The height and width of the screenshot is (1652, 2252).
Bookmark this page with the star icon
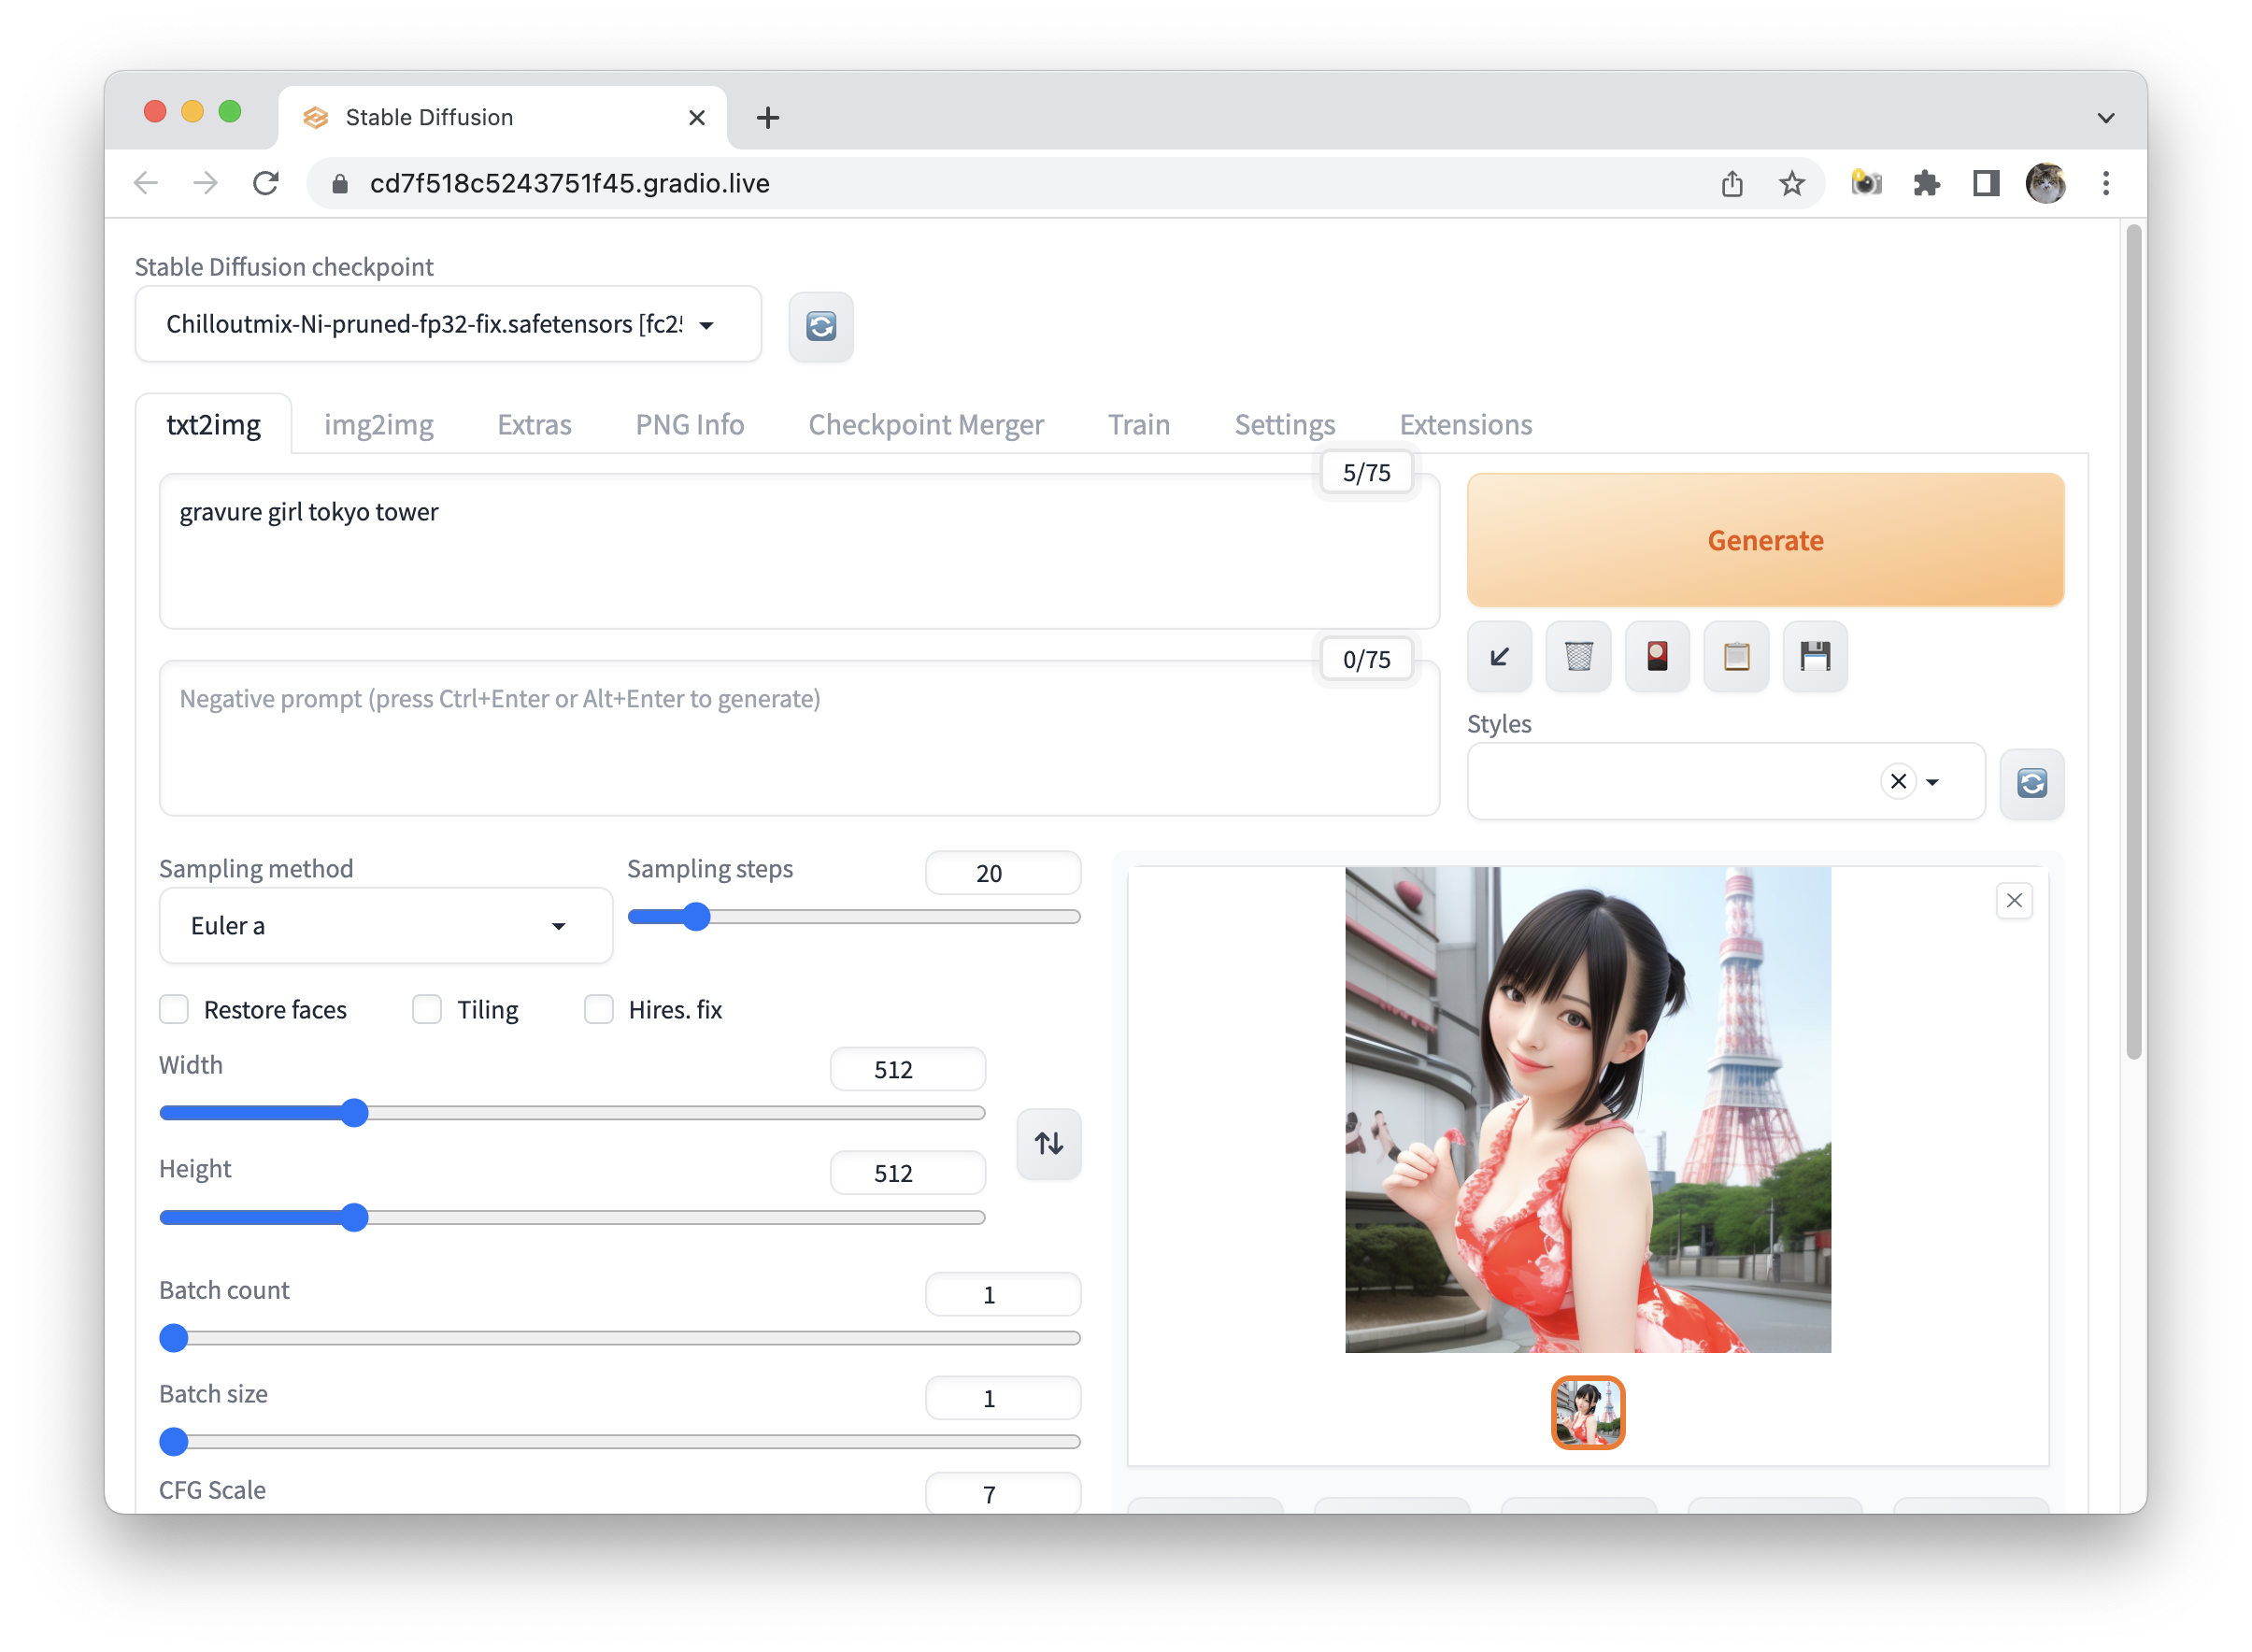pos(1791,183)
